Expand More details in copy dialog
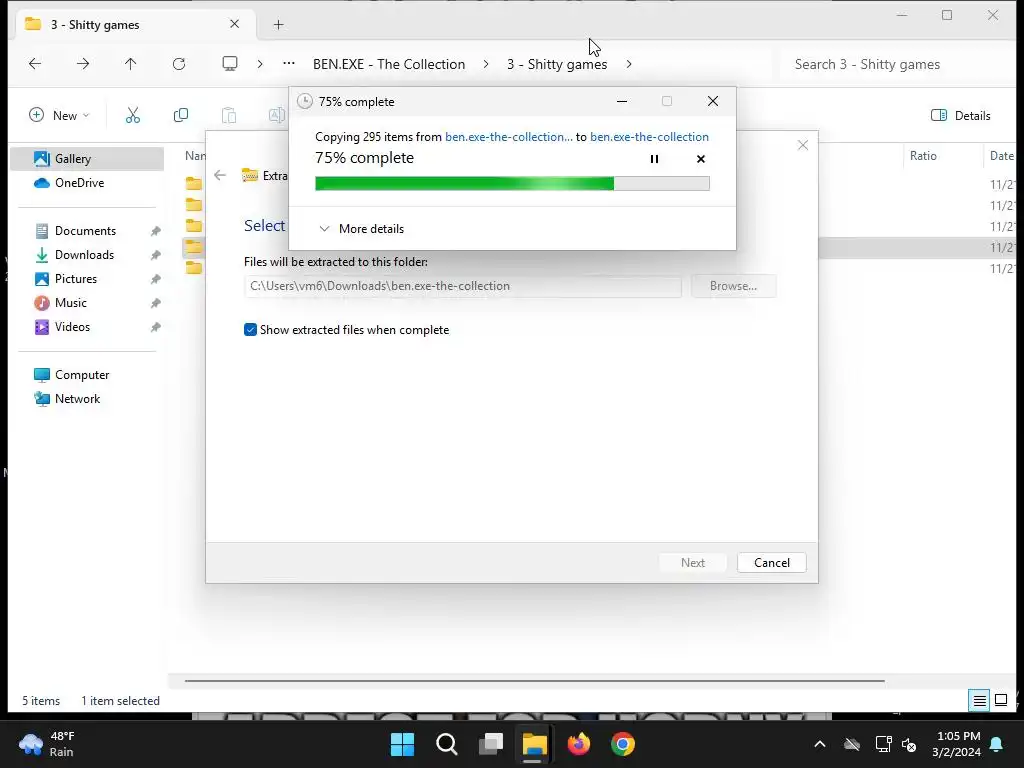This screenshot has width=1024, height=768. tap(361, 229)
